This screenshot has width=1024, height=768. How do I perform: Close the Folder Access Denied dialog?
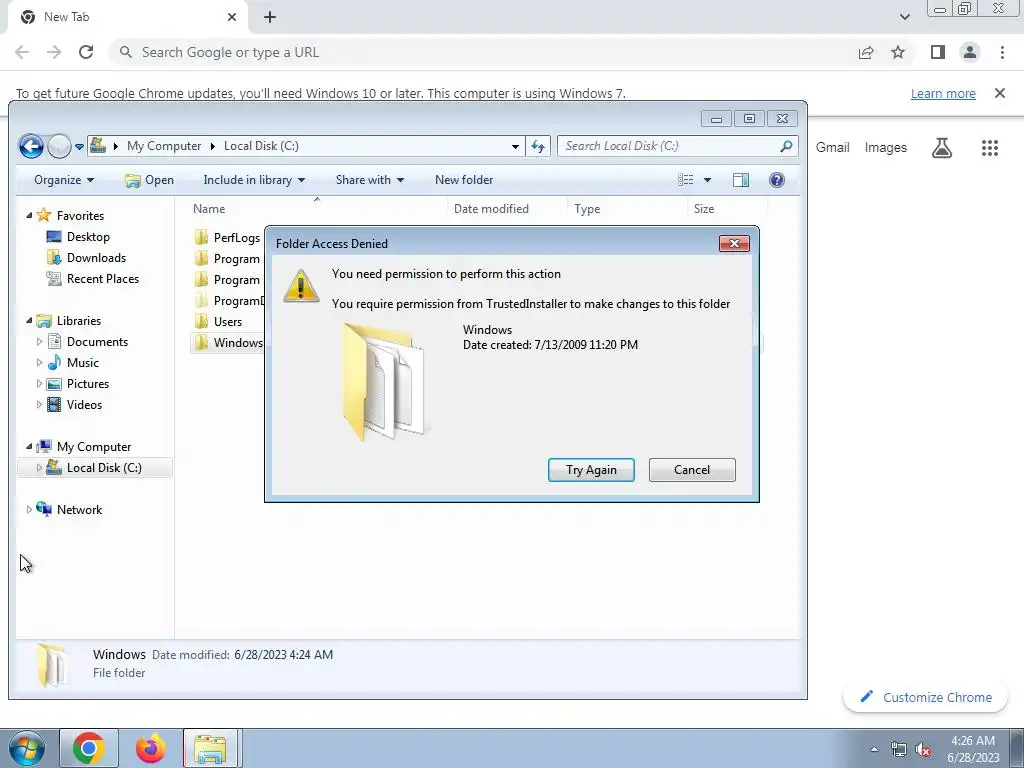(x=734, y=244)
